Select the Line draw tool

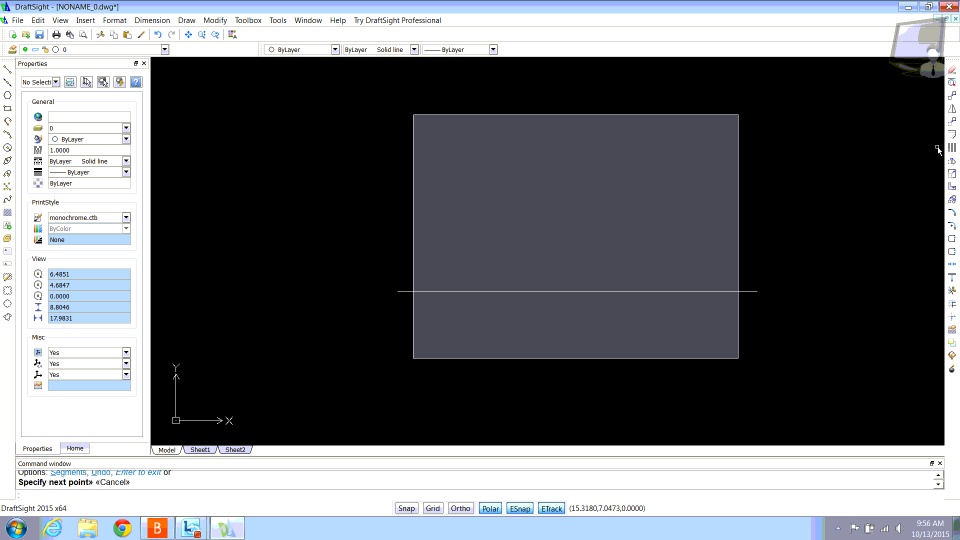click(7, 69)
